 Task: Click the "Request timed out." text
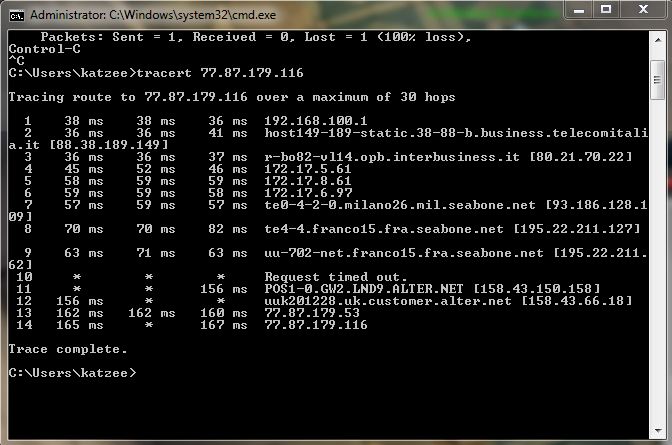pyautogui.click(x=336, y=277)
